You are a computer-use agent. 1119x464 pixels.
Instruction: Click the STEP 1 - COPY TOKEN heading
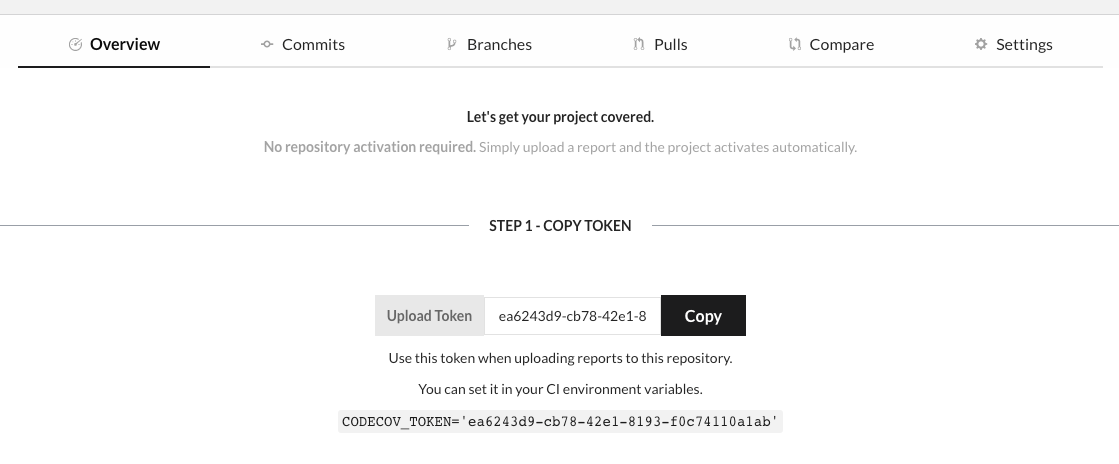pos(560,226)
